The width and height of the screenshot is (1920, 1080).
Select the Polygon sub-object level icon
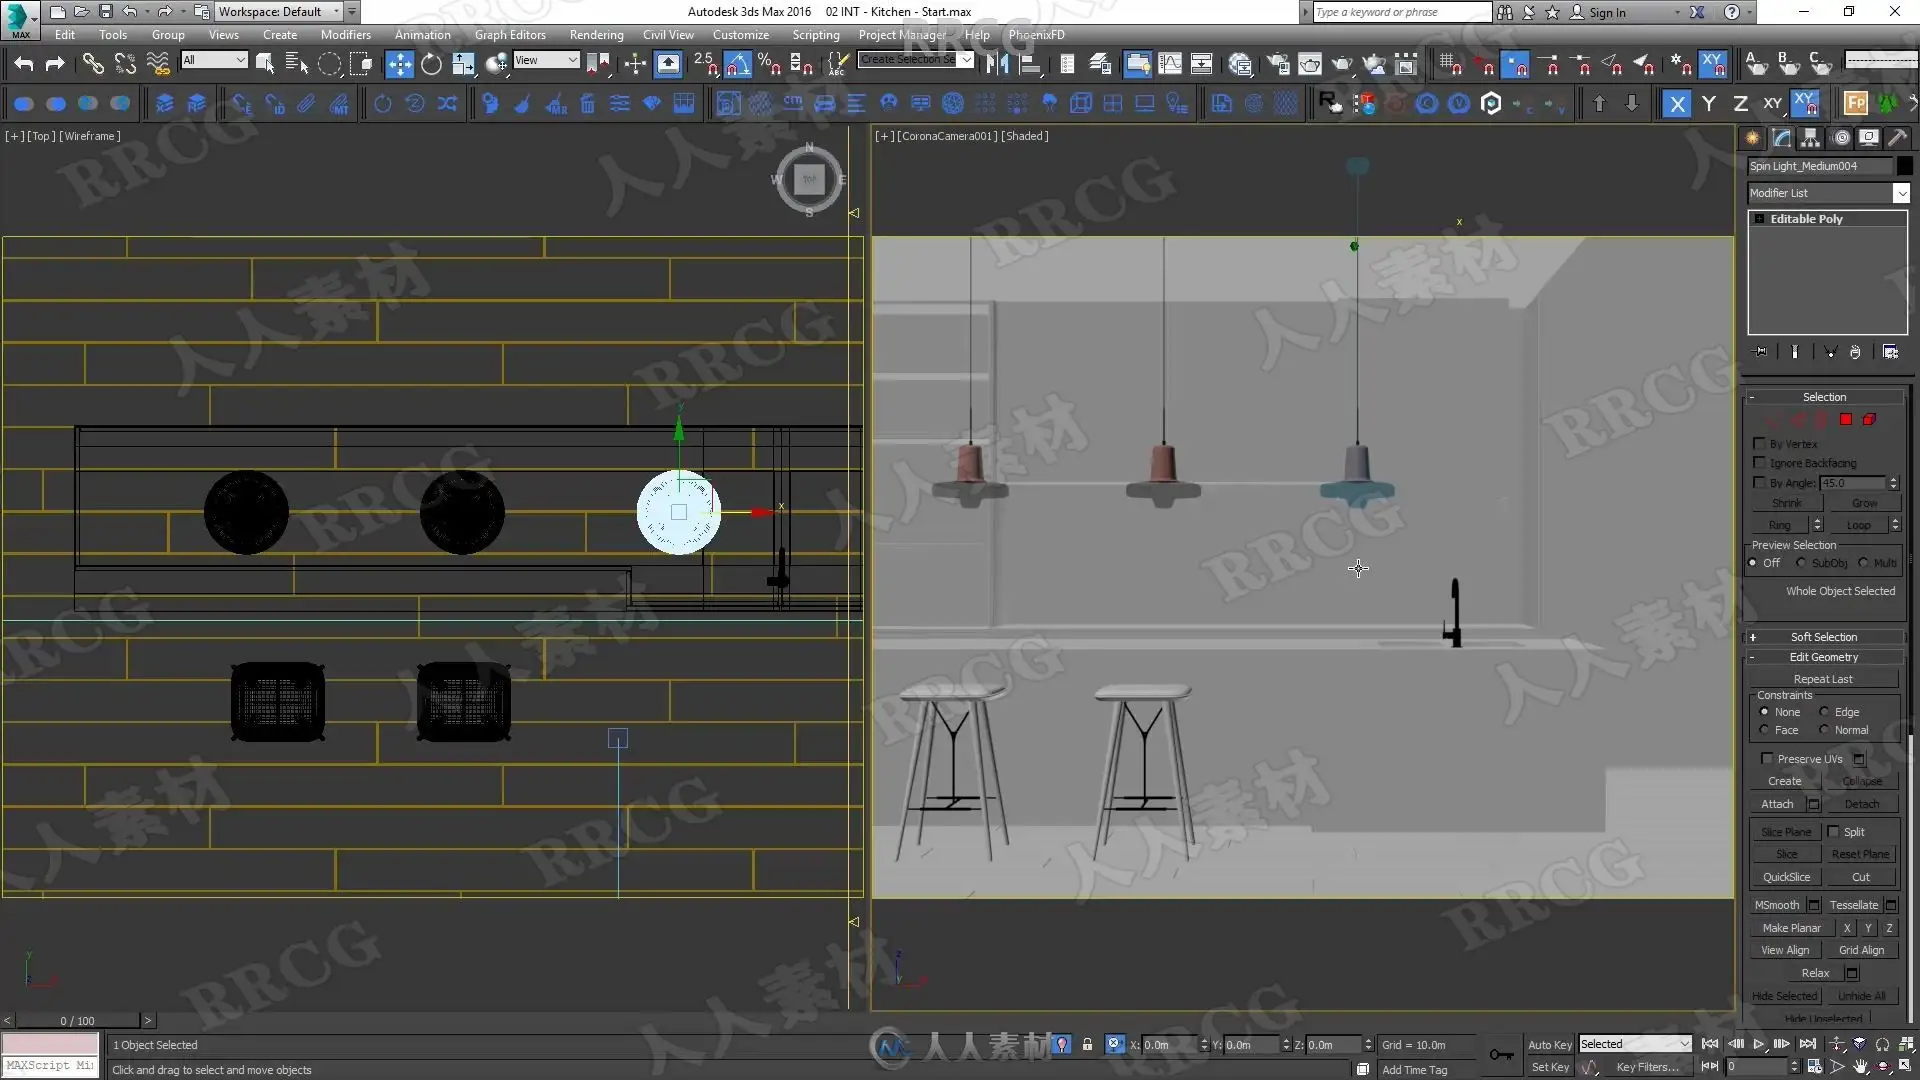pyautogui.click(x=1846, y=420)
